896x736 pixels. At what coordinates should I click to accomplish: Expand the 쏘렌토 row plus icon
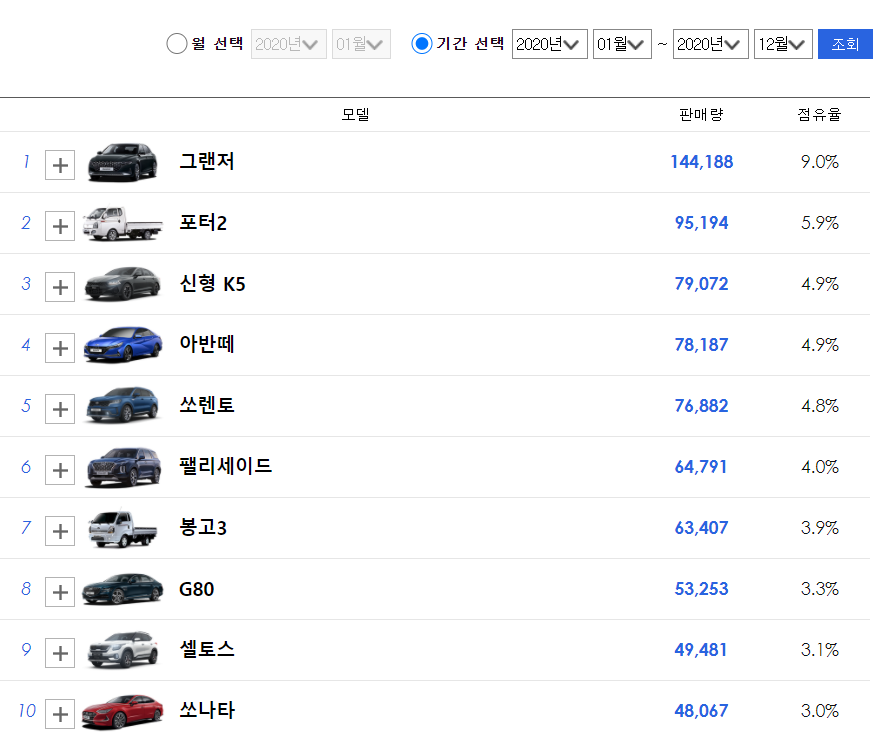(60, 409)
